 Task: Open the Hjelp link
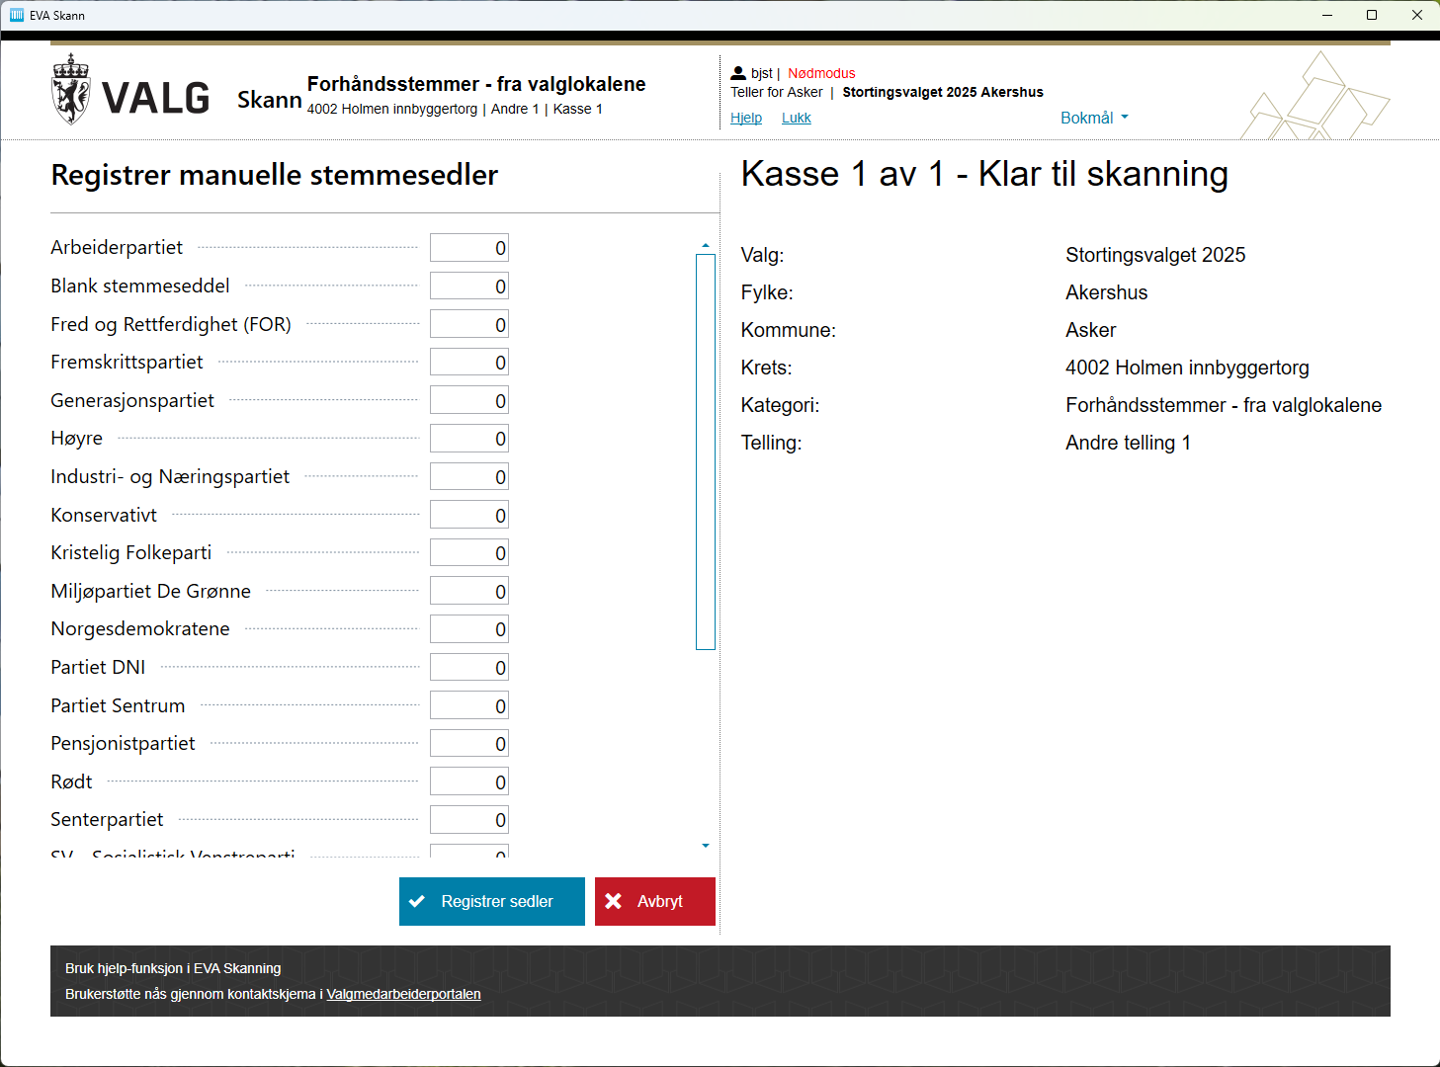coord(746,118)
